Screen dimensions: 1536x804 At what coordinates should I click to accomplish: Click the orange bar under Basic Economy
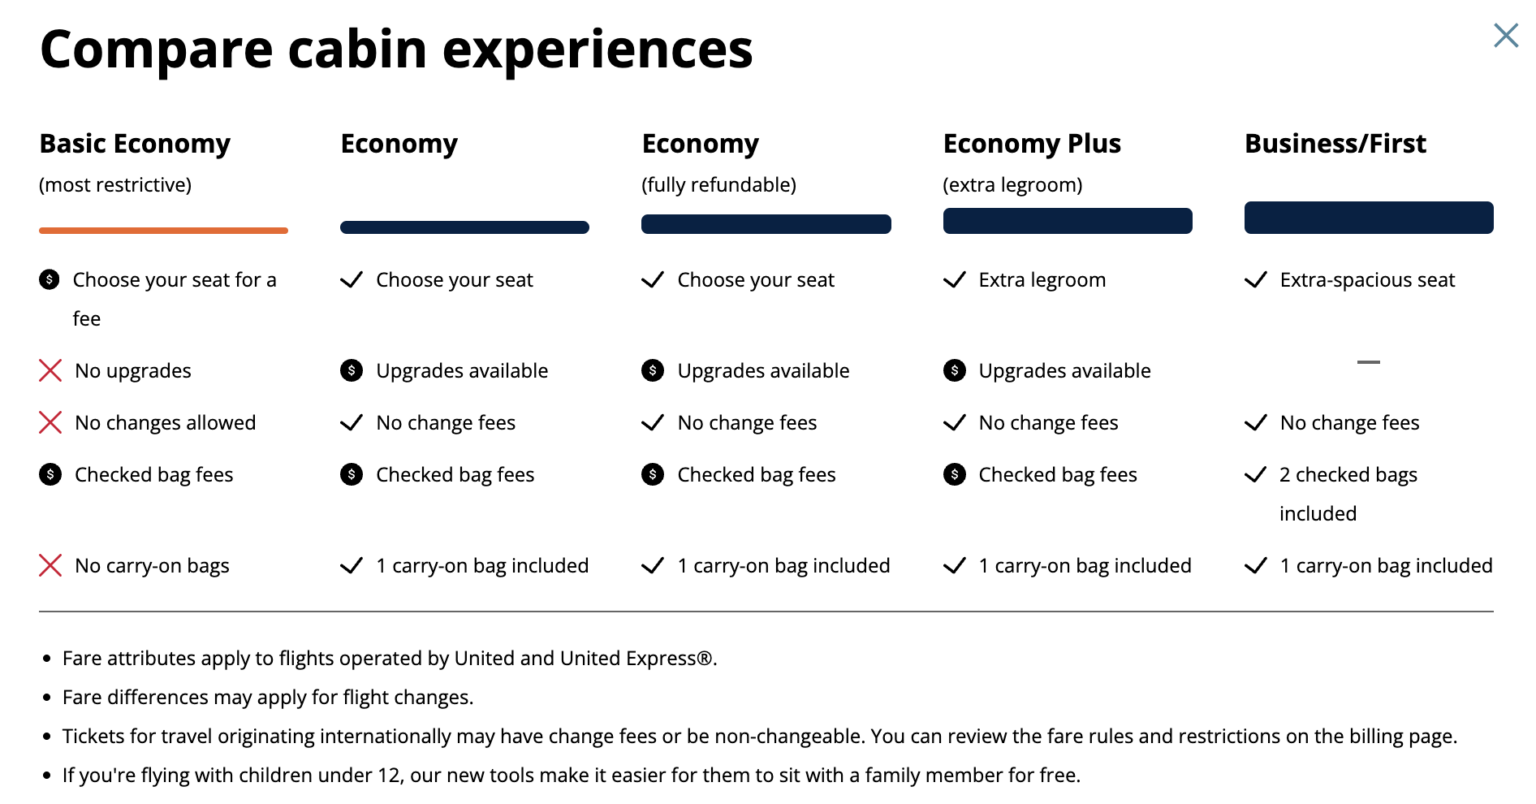163,230
